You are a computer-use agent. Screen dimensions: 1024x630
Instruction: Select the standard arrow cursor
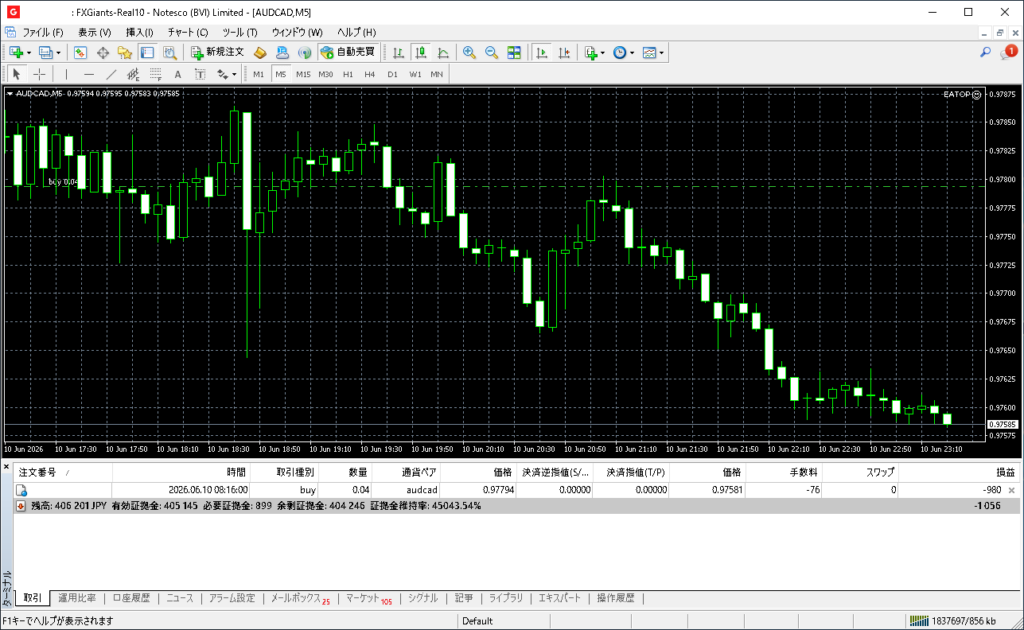click(x=17, y=74)
